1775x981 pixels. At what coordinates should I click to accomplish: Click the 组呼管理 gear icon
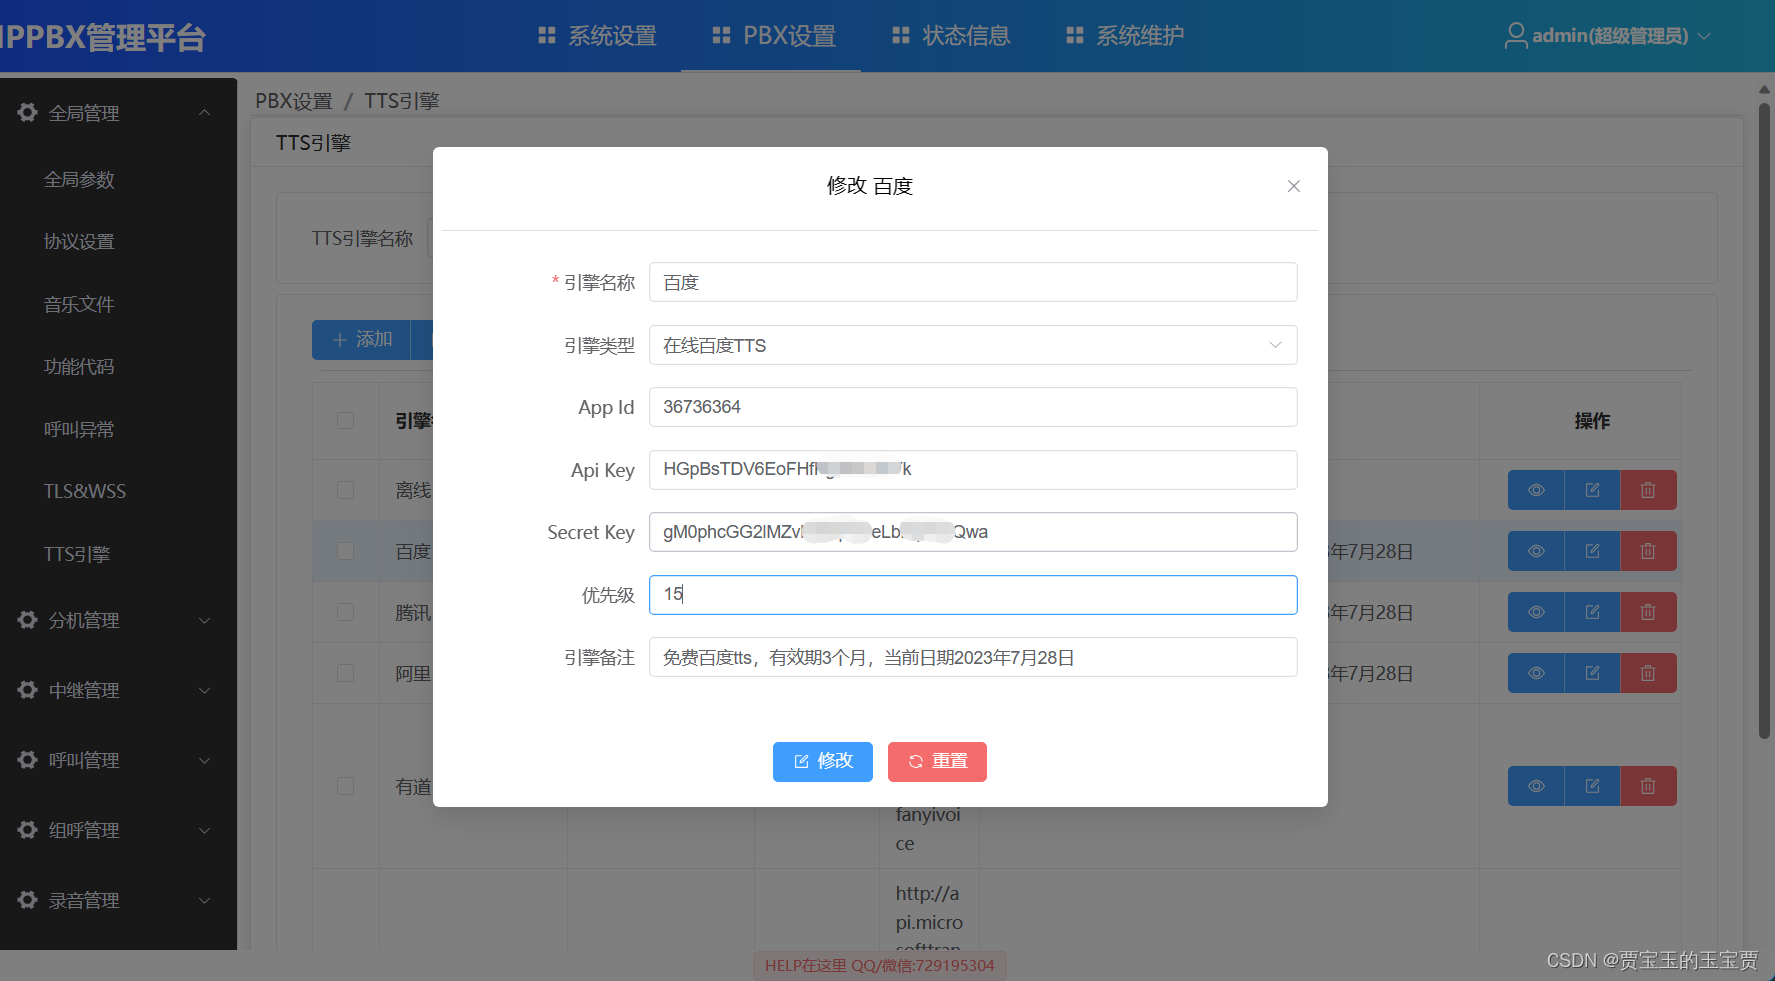(28, 829)
